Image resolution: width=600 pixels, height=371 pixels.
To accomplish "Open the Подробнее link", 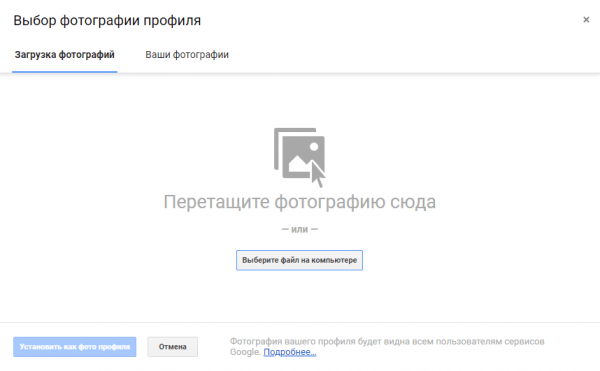I will [x=290, y=352].
